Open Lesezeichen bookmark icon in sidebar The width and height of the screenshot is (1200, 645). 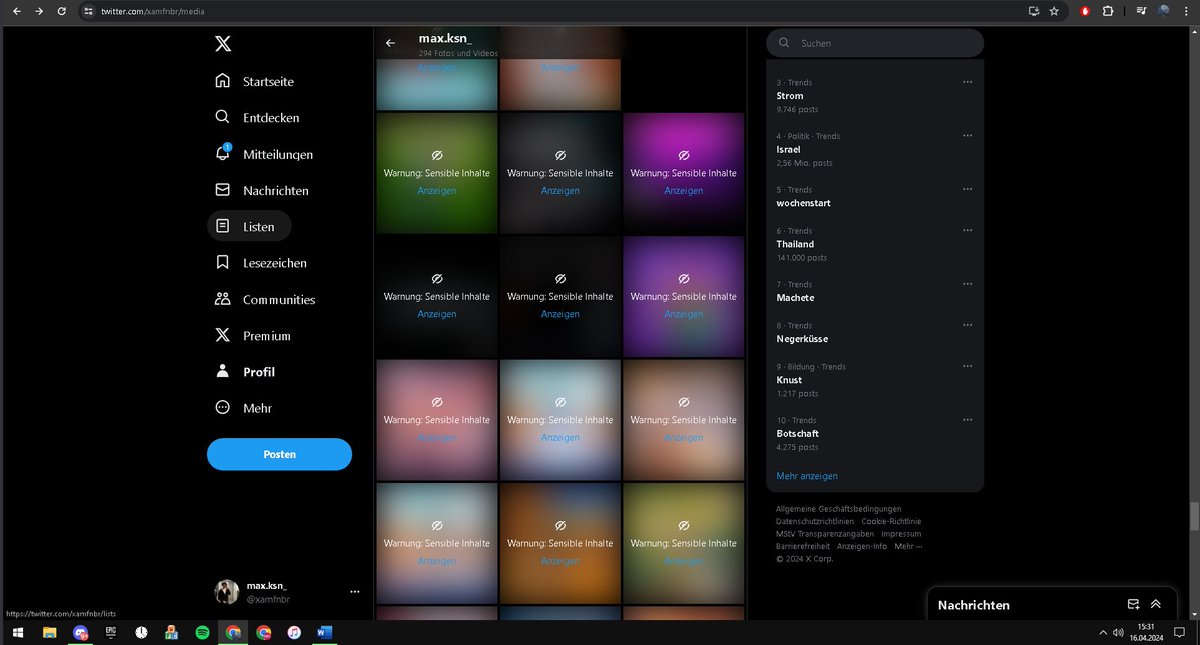pyautogui.click(x=223, y=262)
